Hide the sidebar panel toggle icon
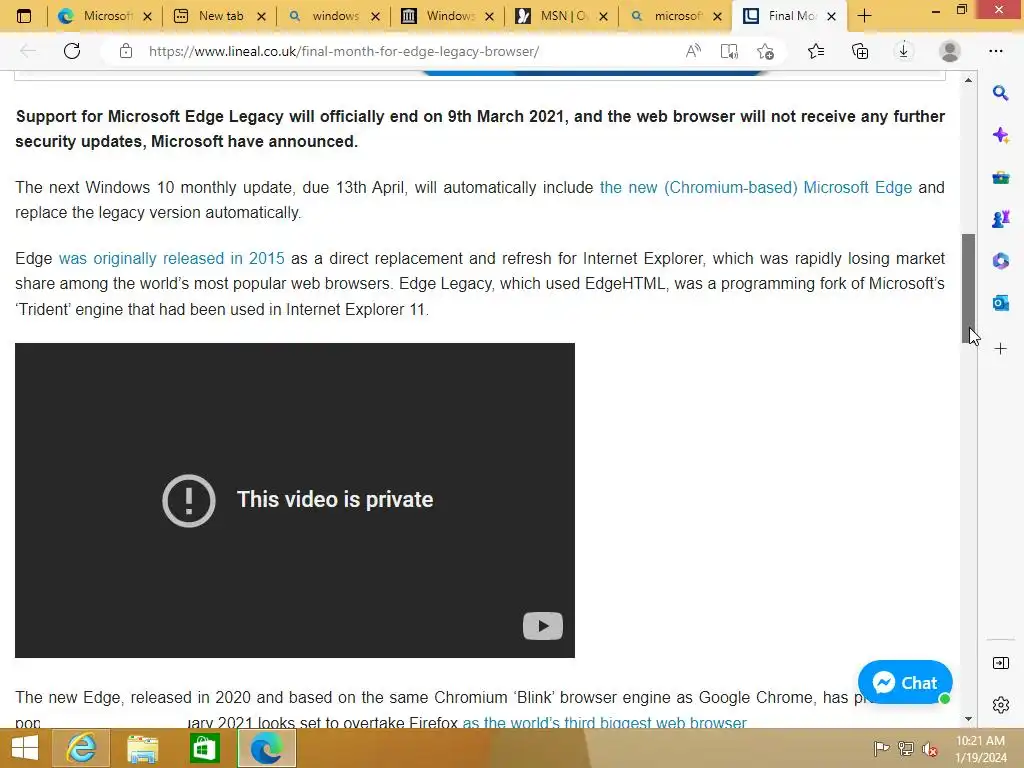 (x=1000, y=663)
